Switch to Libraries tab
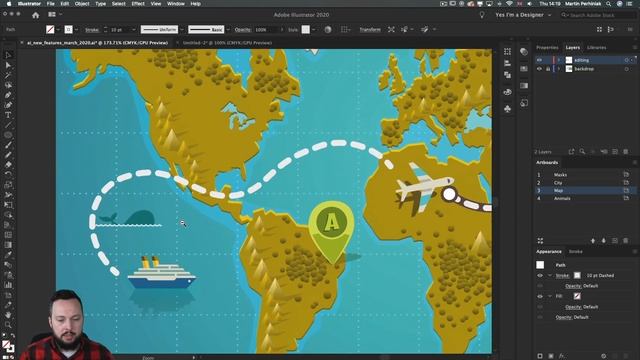The height and width of the screenshot is (360, 640). point(596,48)
